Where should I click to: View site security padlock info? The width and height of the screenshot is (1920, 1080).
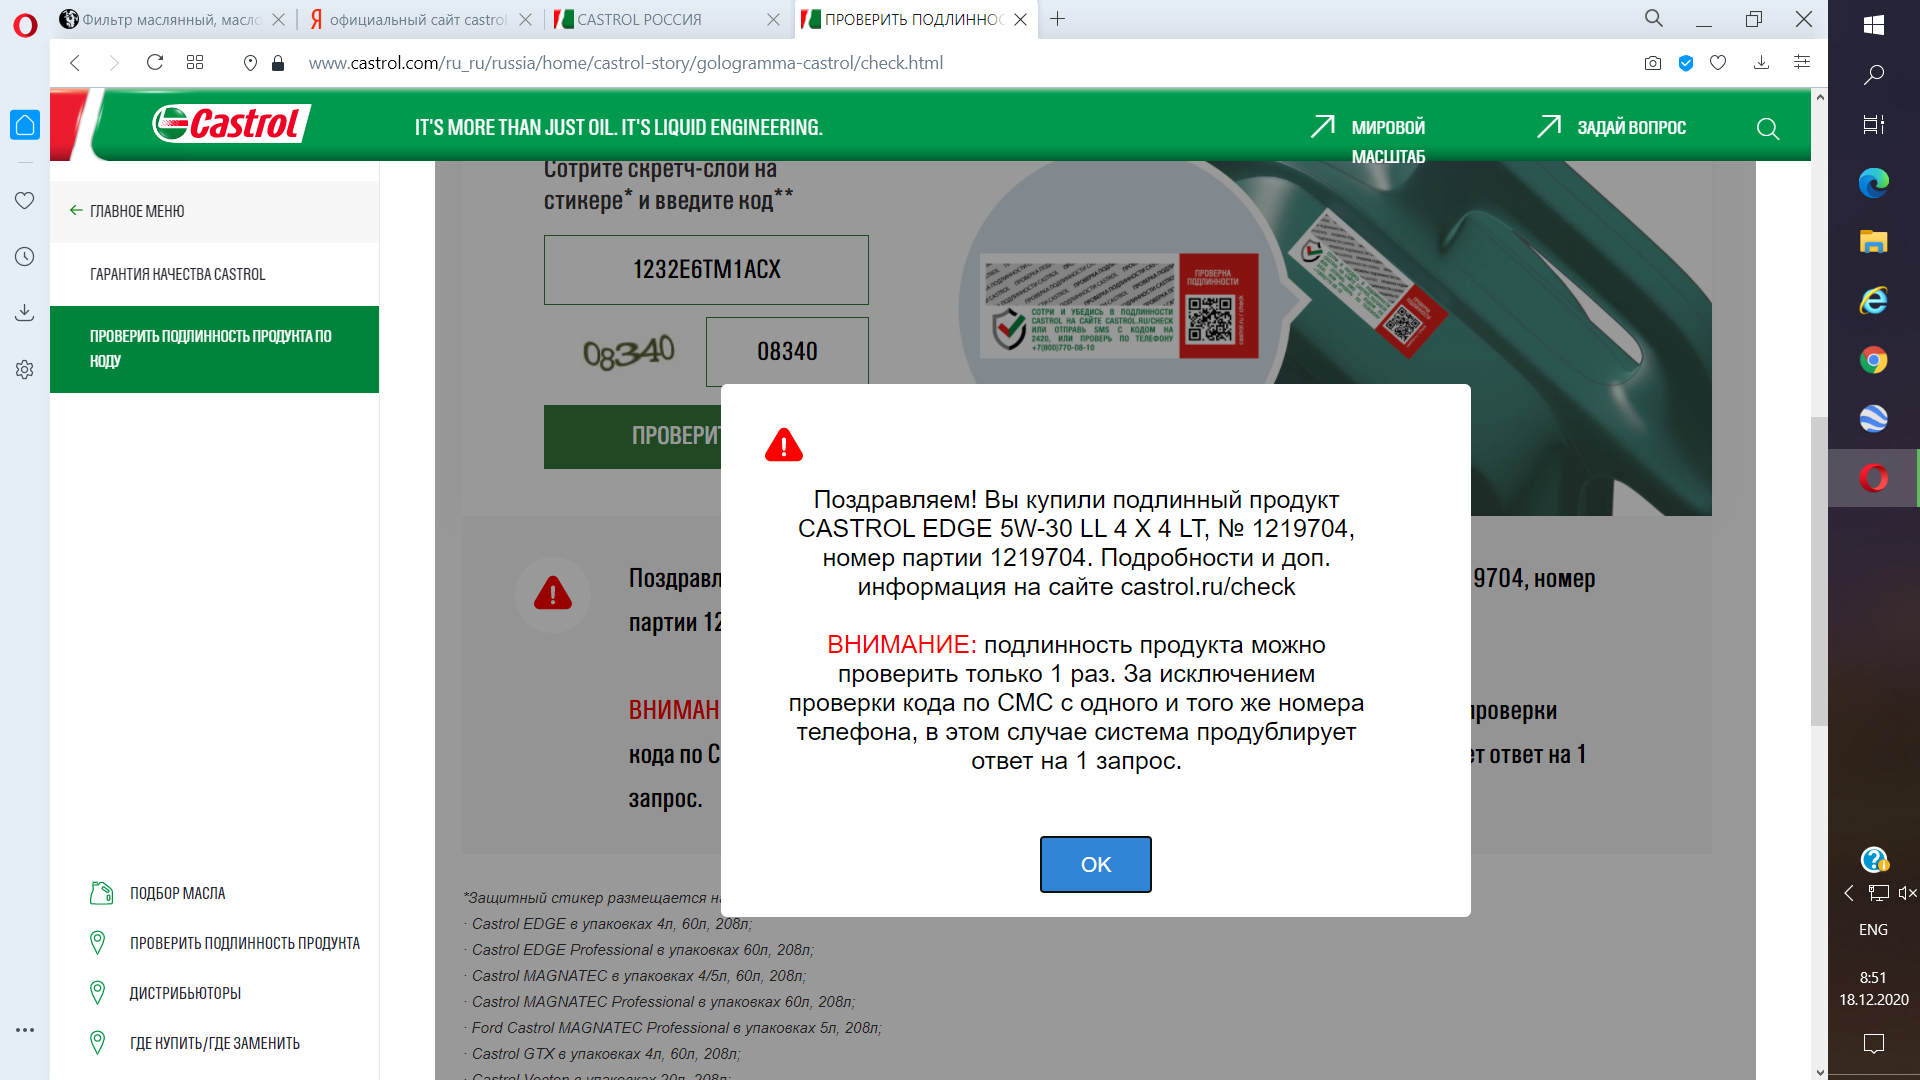click(278, 63)
